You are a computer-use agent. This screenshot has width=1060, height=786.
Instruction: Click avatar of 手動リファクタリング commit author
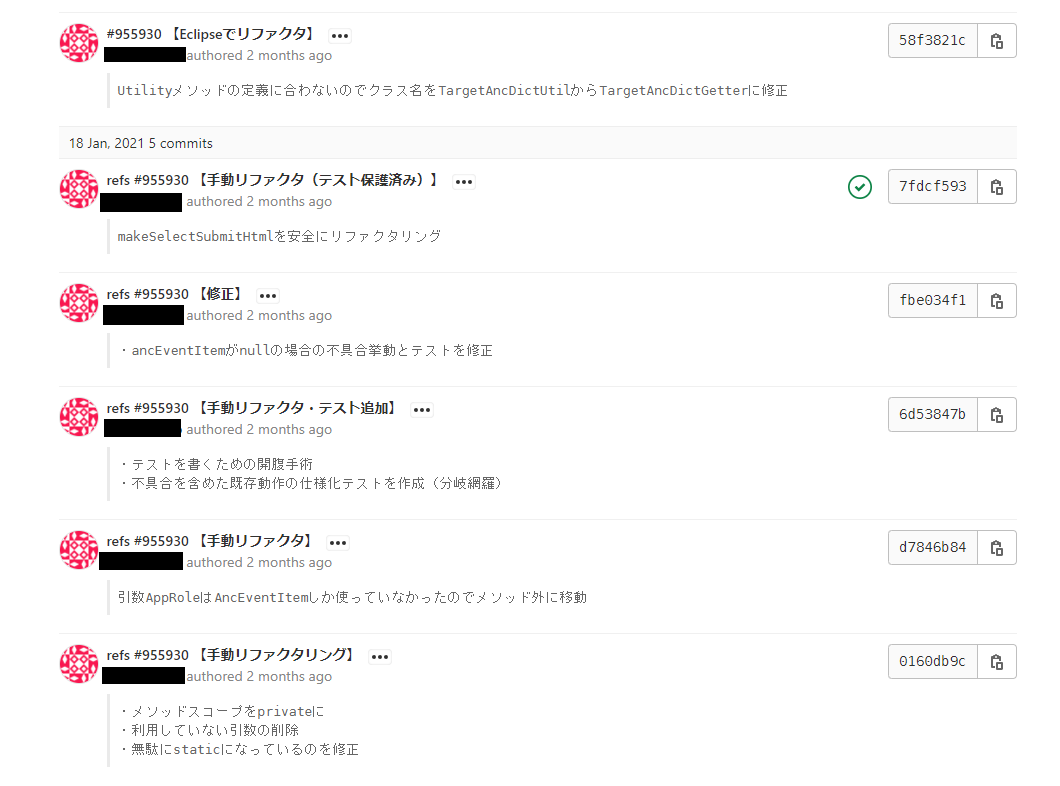79,664
